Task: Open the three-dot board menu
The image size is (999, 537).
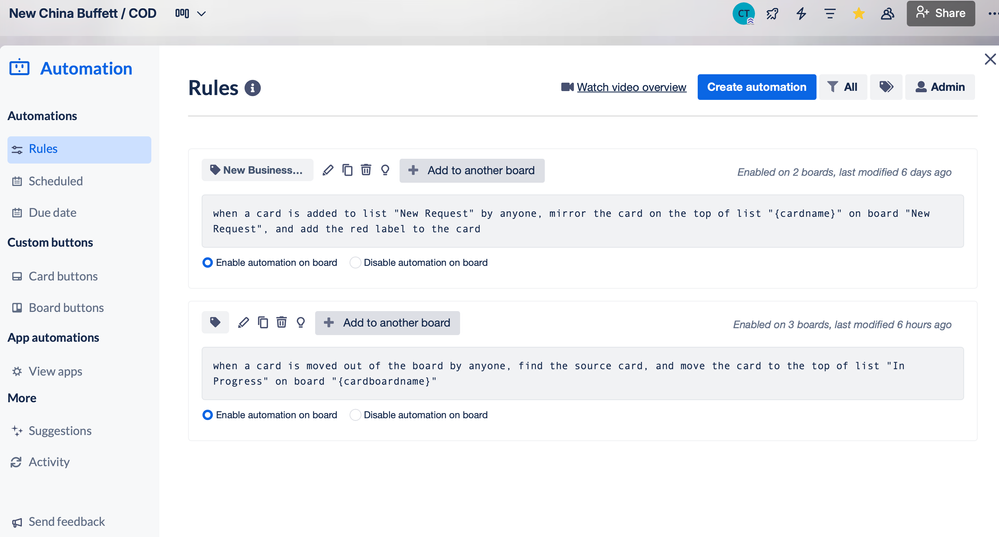Action: pyautogui.click(x=993, y=13)
